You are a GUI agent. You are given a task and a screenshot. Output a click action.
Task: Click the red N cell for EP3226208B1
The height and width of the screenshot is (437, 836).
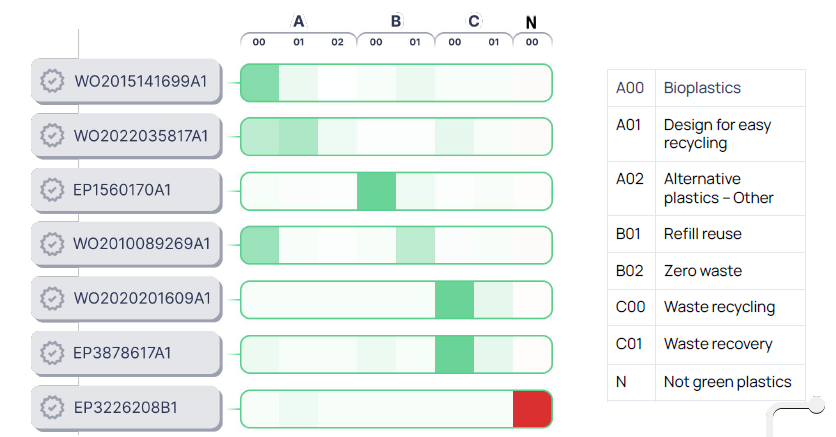click(532, 409)
